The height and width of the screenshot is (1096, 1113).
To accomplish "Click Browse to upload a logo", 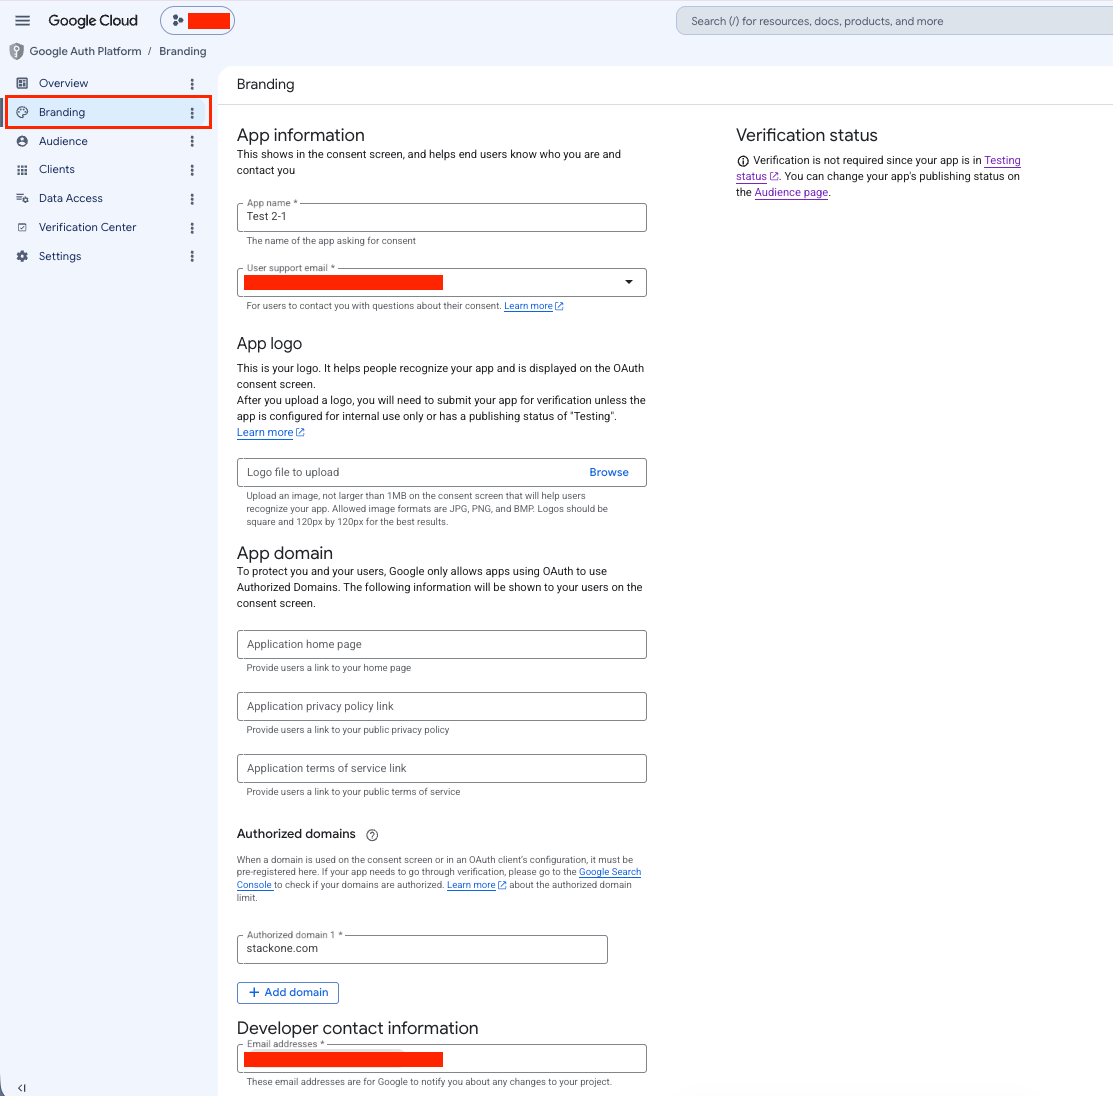I will tap(608, 472).
